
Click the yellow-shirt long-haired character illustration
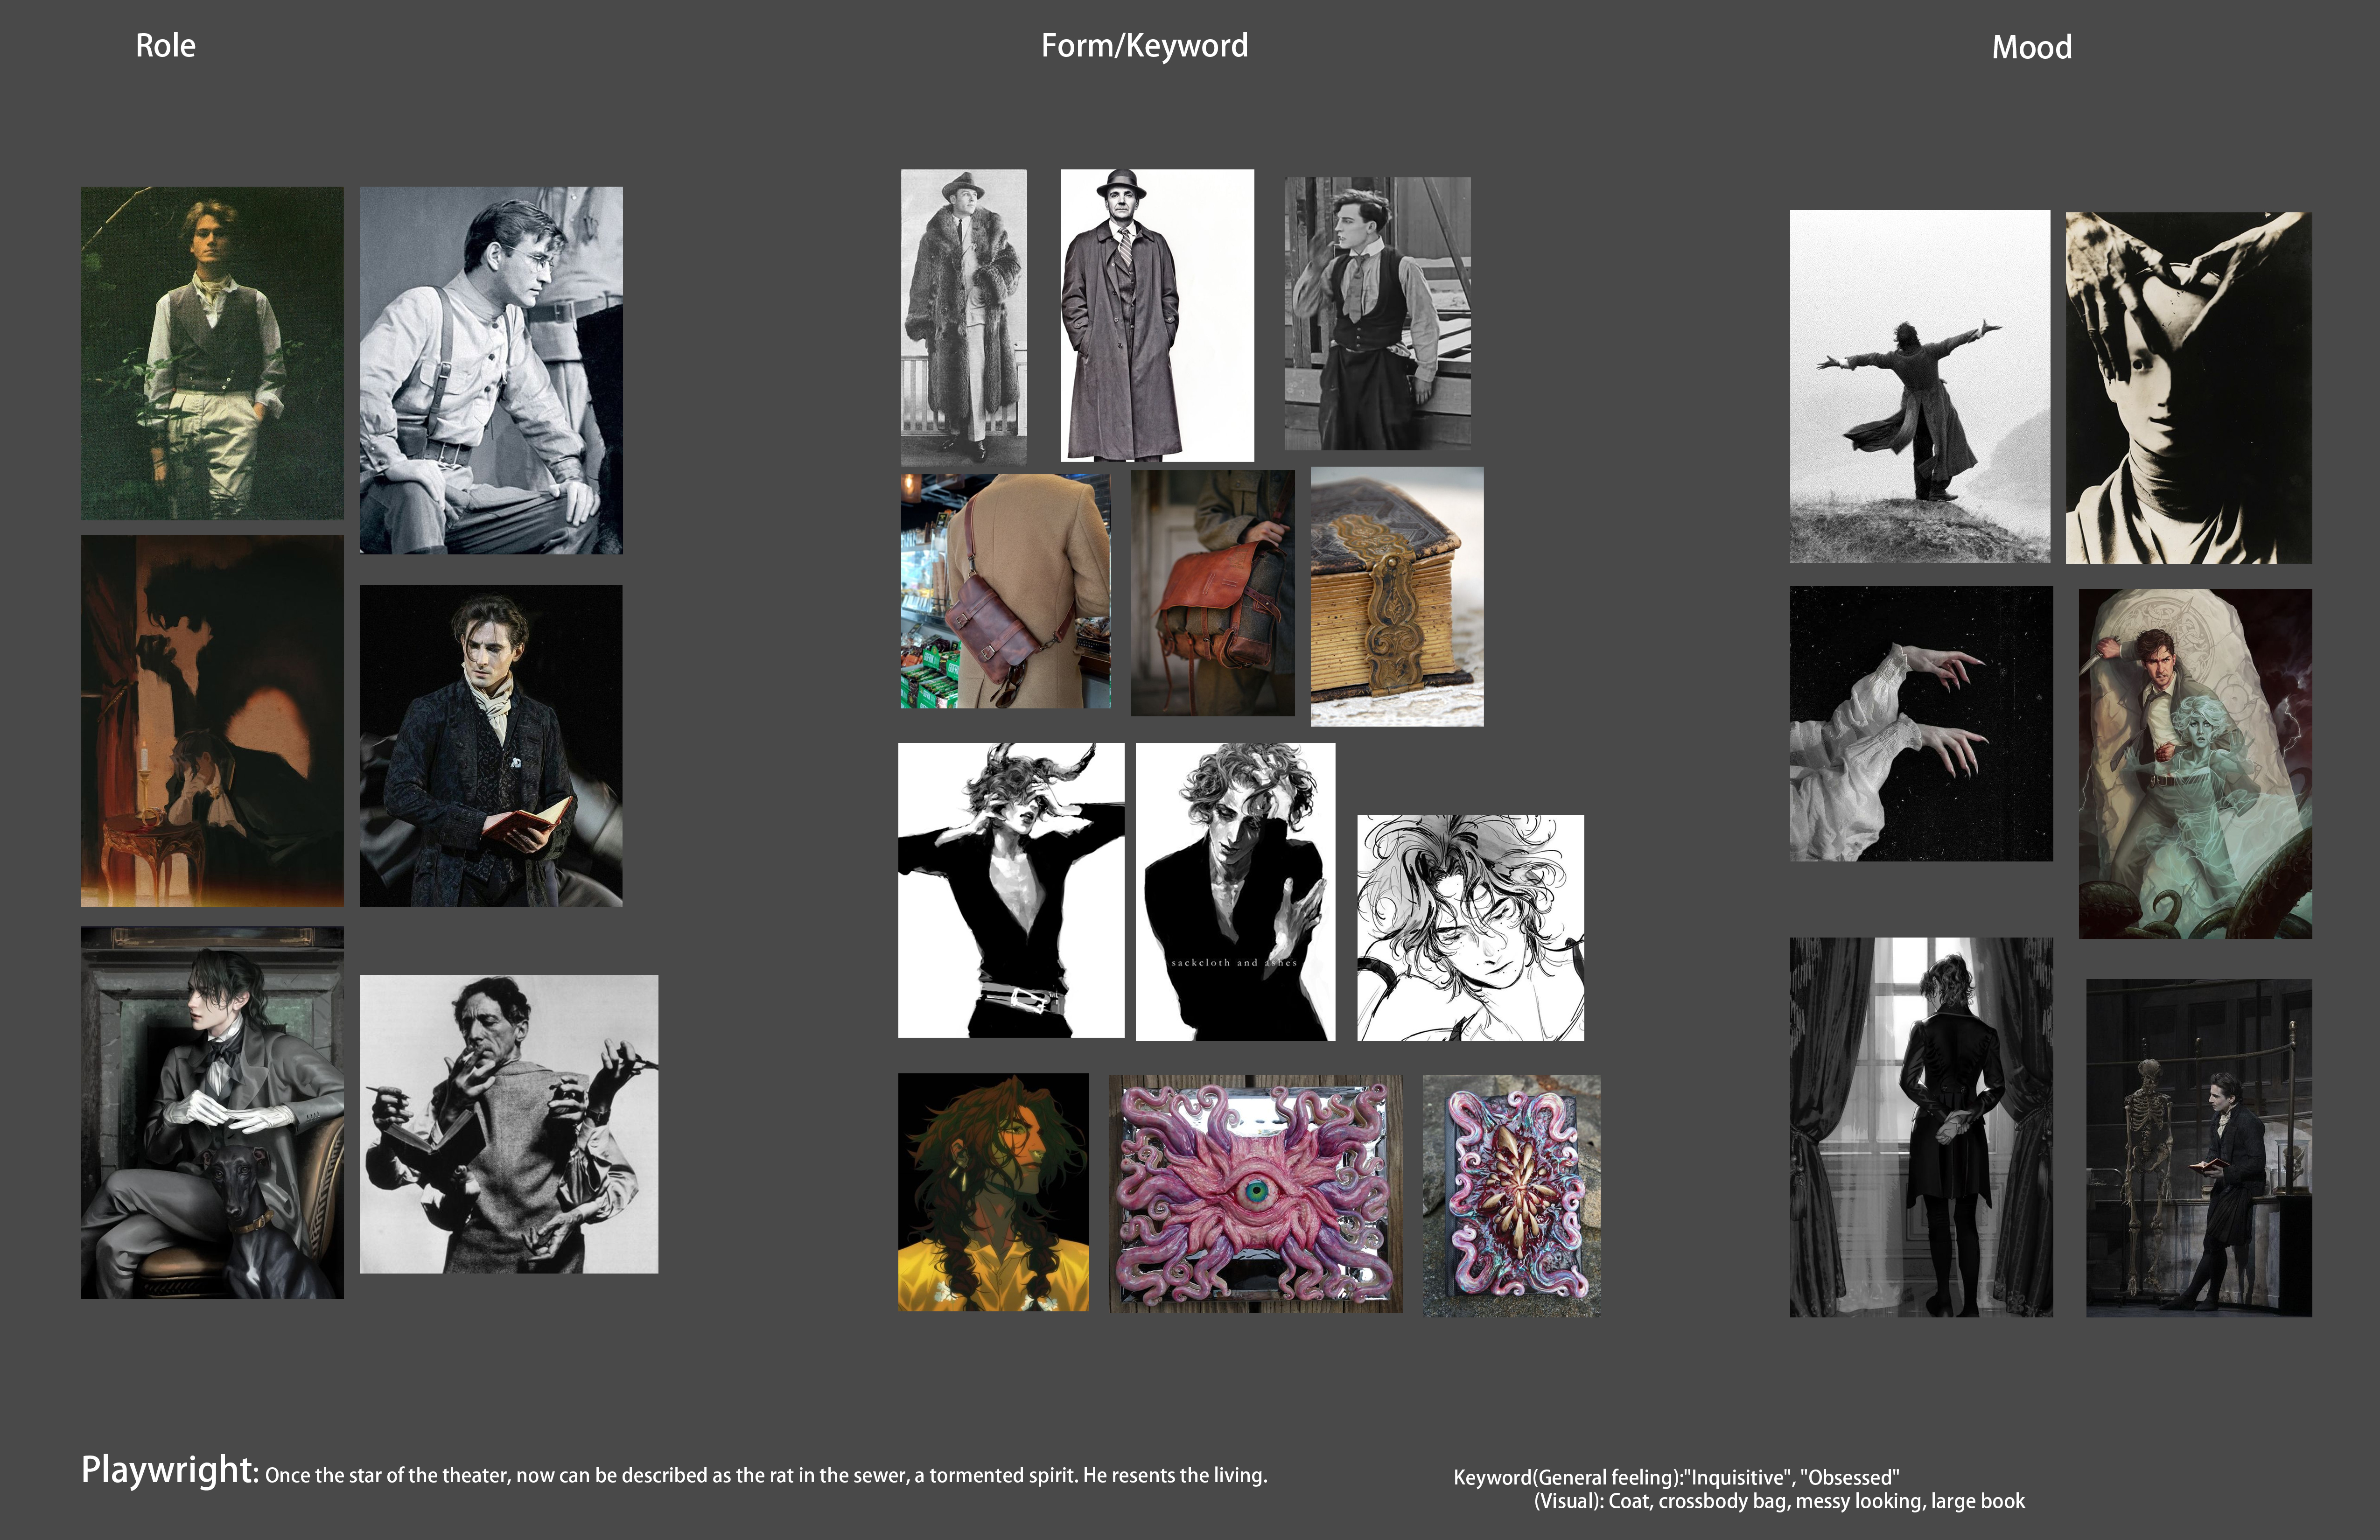click(993, 1192)
